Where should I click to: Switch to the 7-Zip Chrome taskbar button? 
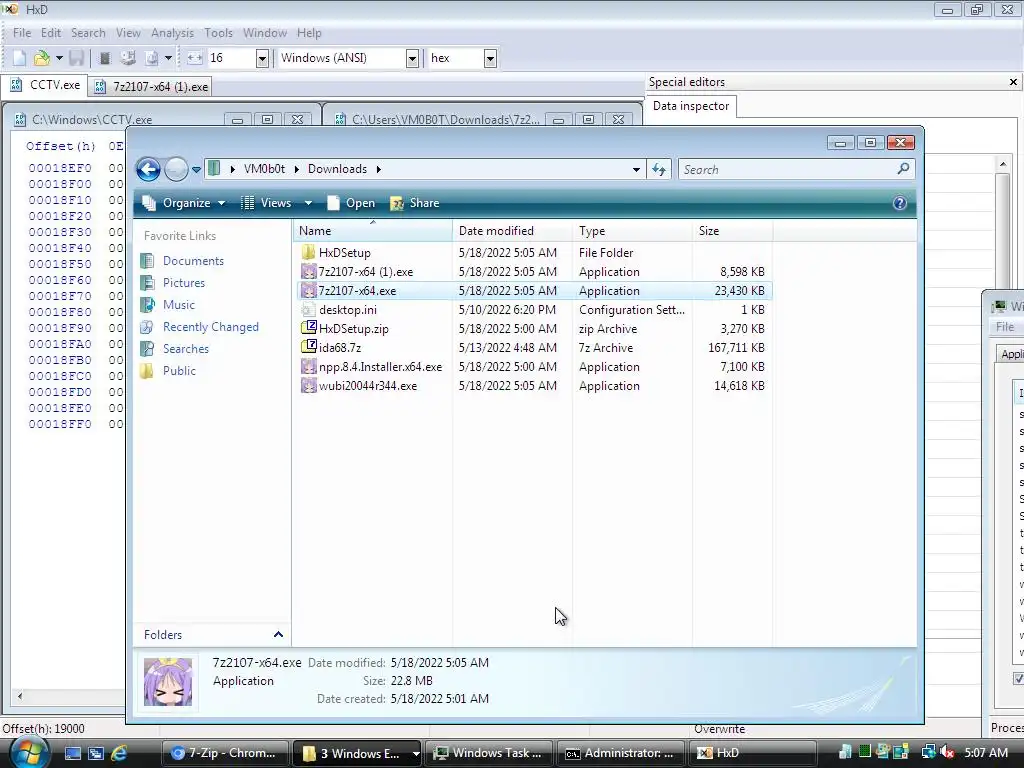(225, 753)
